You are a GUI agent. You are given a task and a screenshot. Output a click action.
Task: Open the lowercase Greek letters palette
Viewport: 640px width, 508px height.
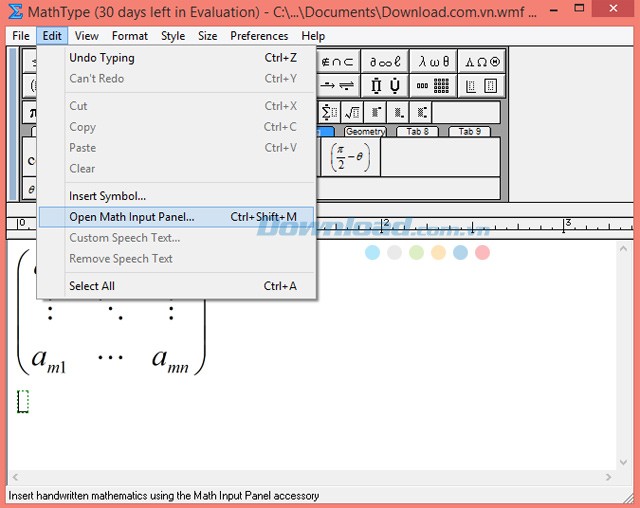433,62
